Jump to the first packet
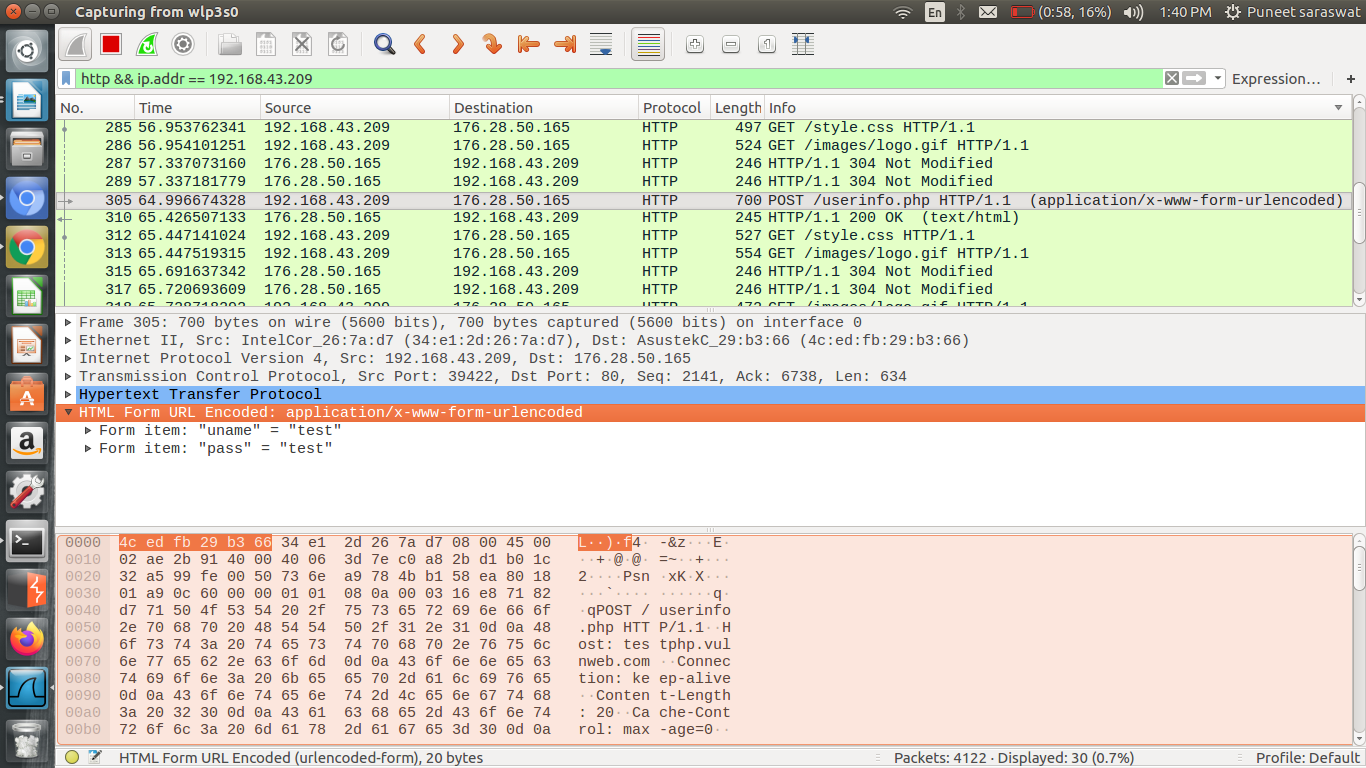The height and width of the screenshot is (768, 1366). pos(528,44)
